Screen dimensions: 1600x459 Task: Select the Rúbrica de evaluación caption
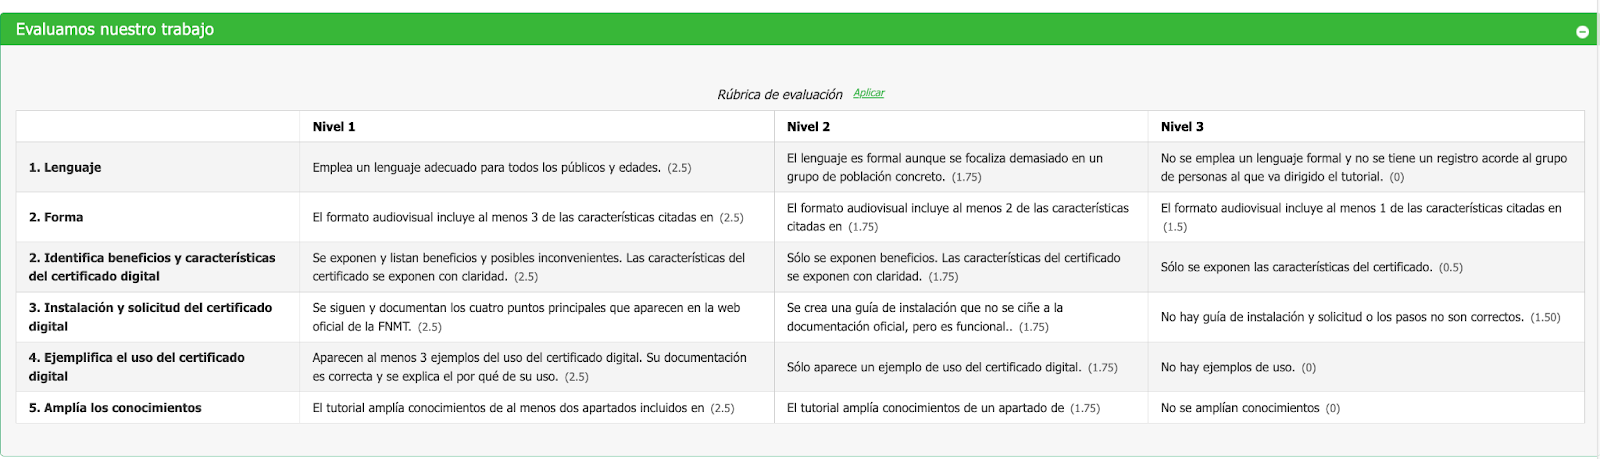click(x=780, y=94)
